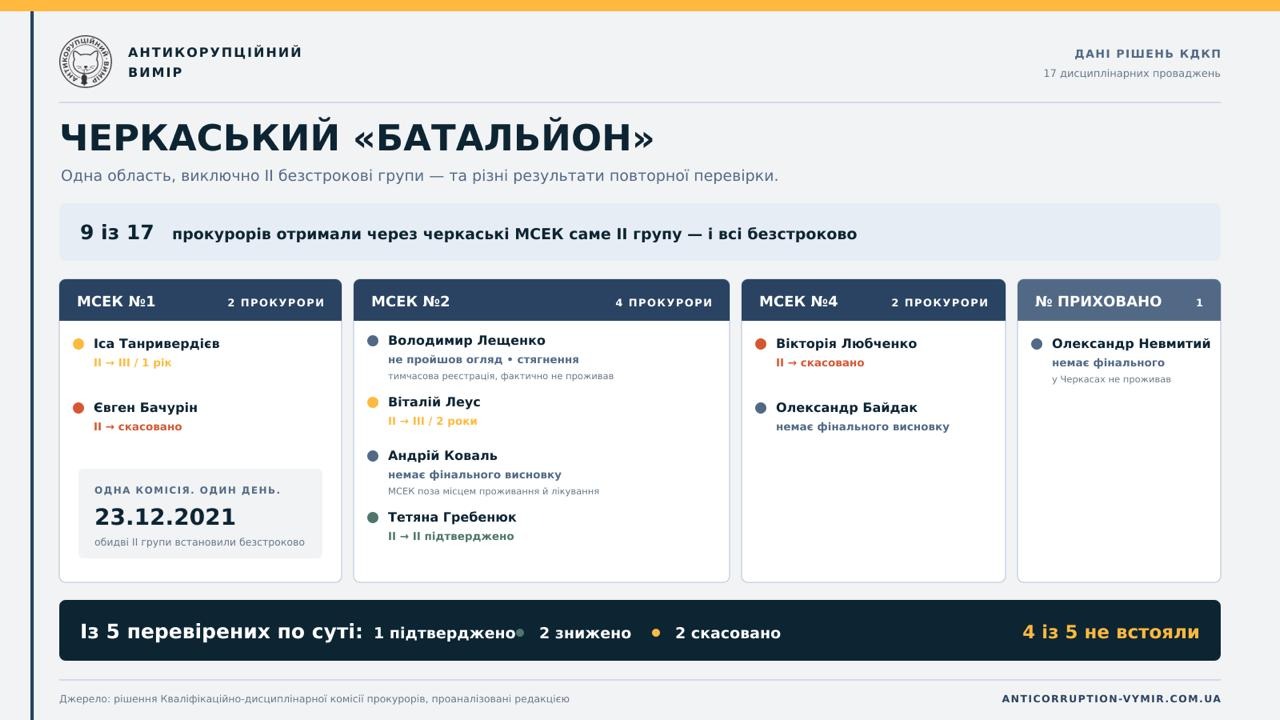The image size is (1280, 720).
Task: Click the gray dot beside Володимир Лещенко
Action: (x=373, y=341)
